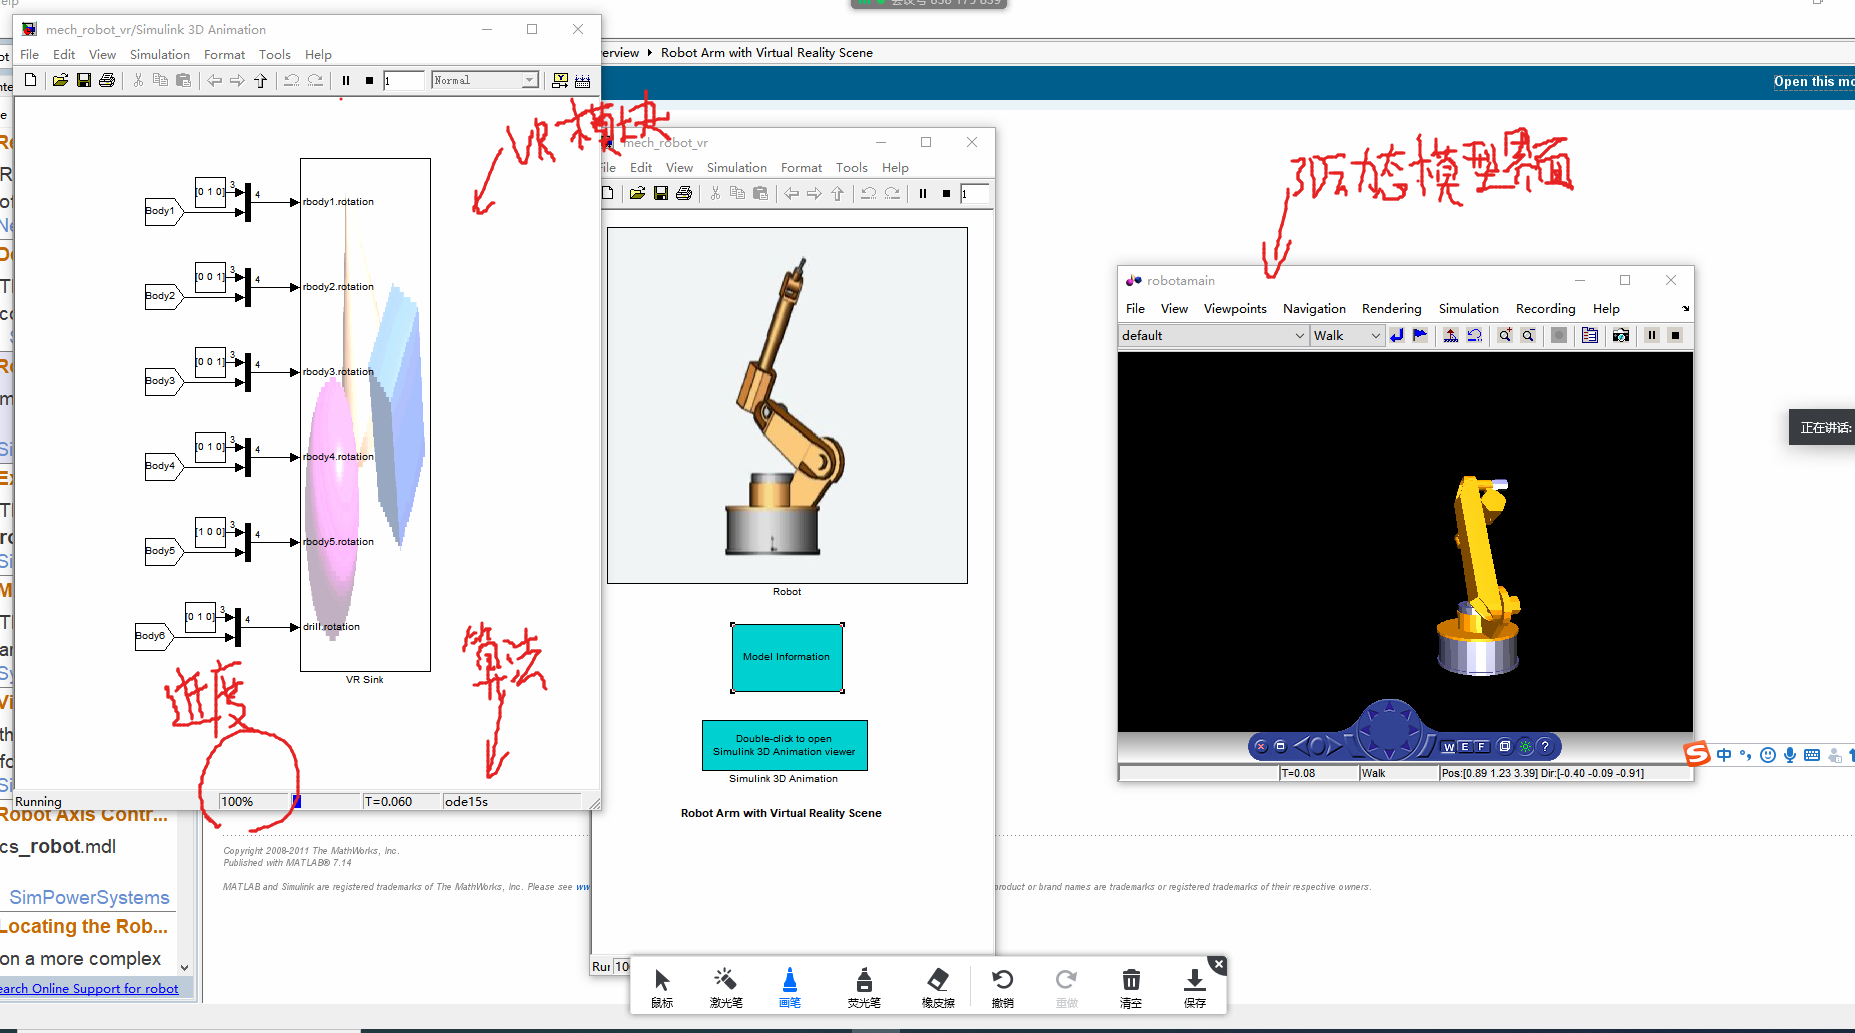This screenshot has width=1855, height=1033.
Task: Open the Walk navigation mode dropdown
Action: 1375,336
